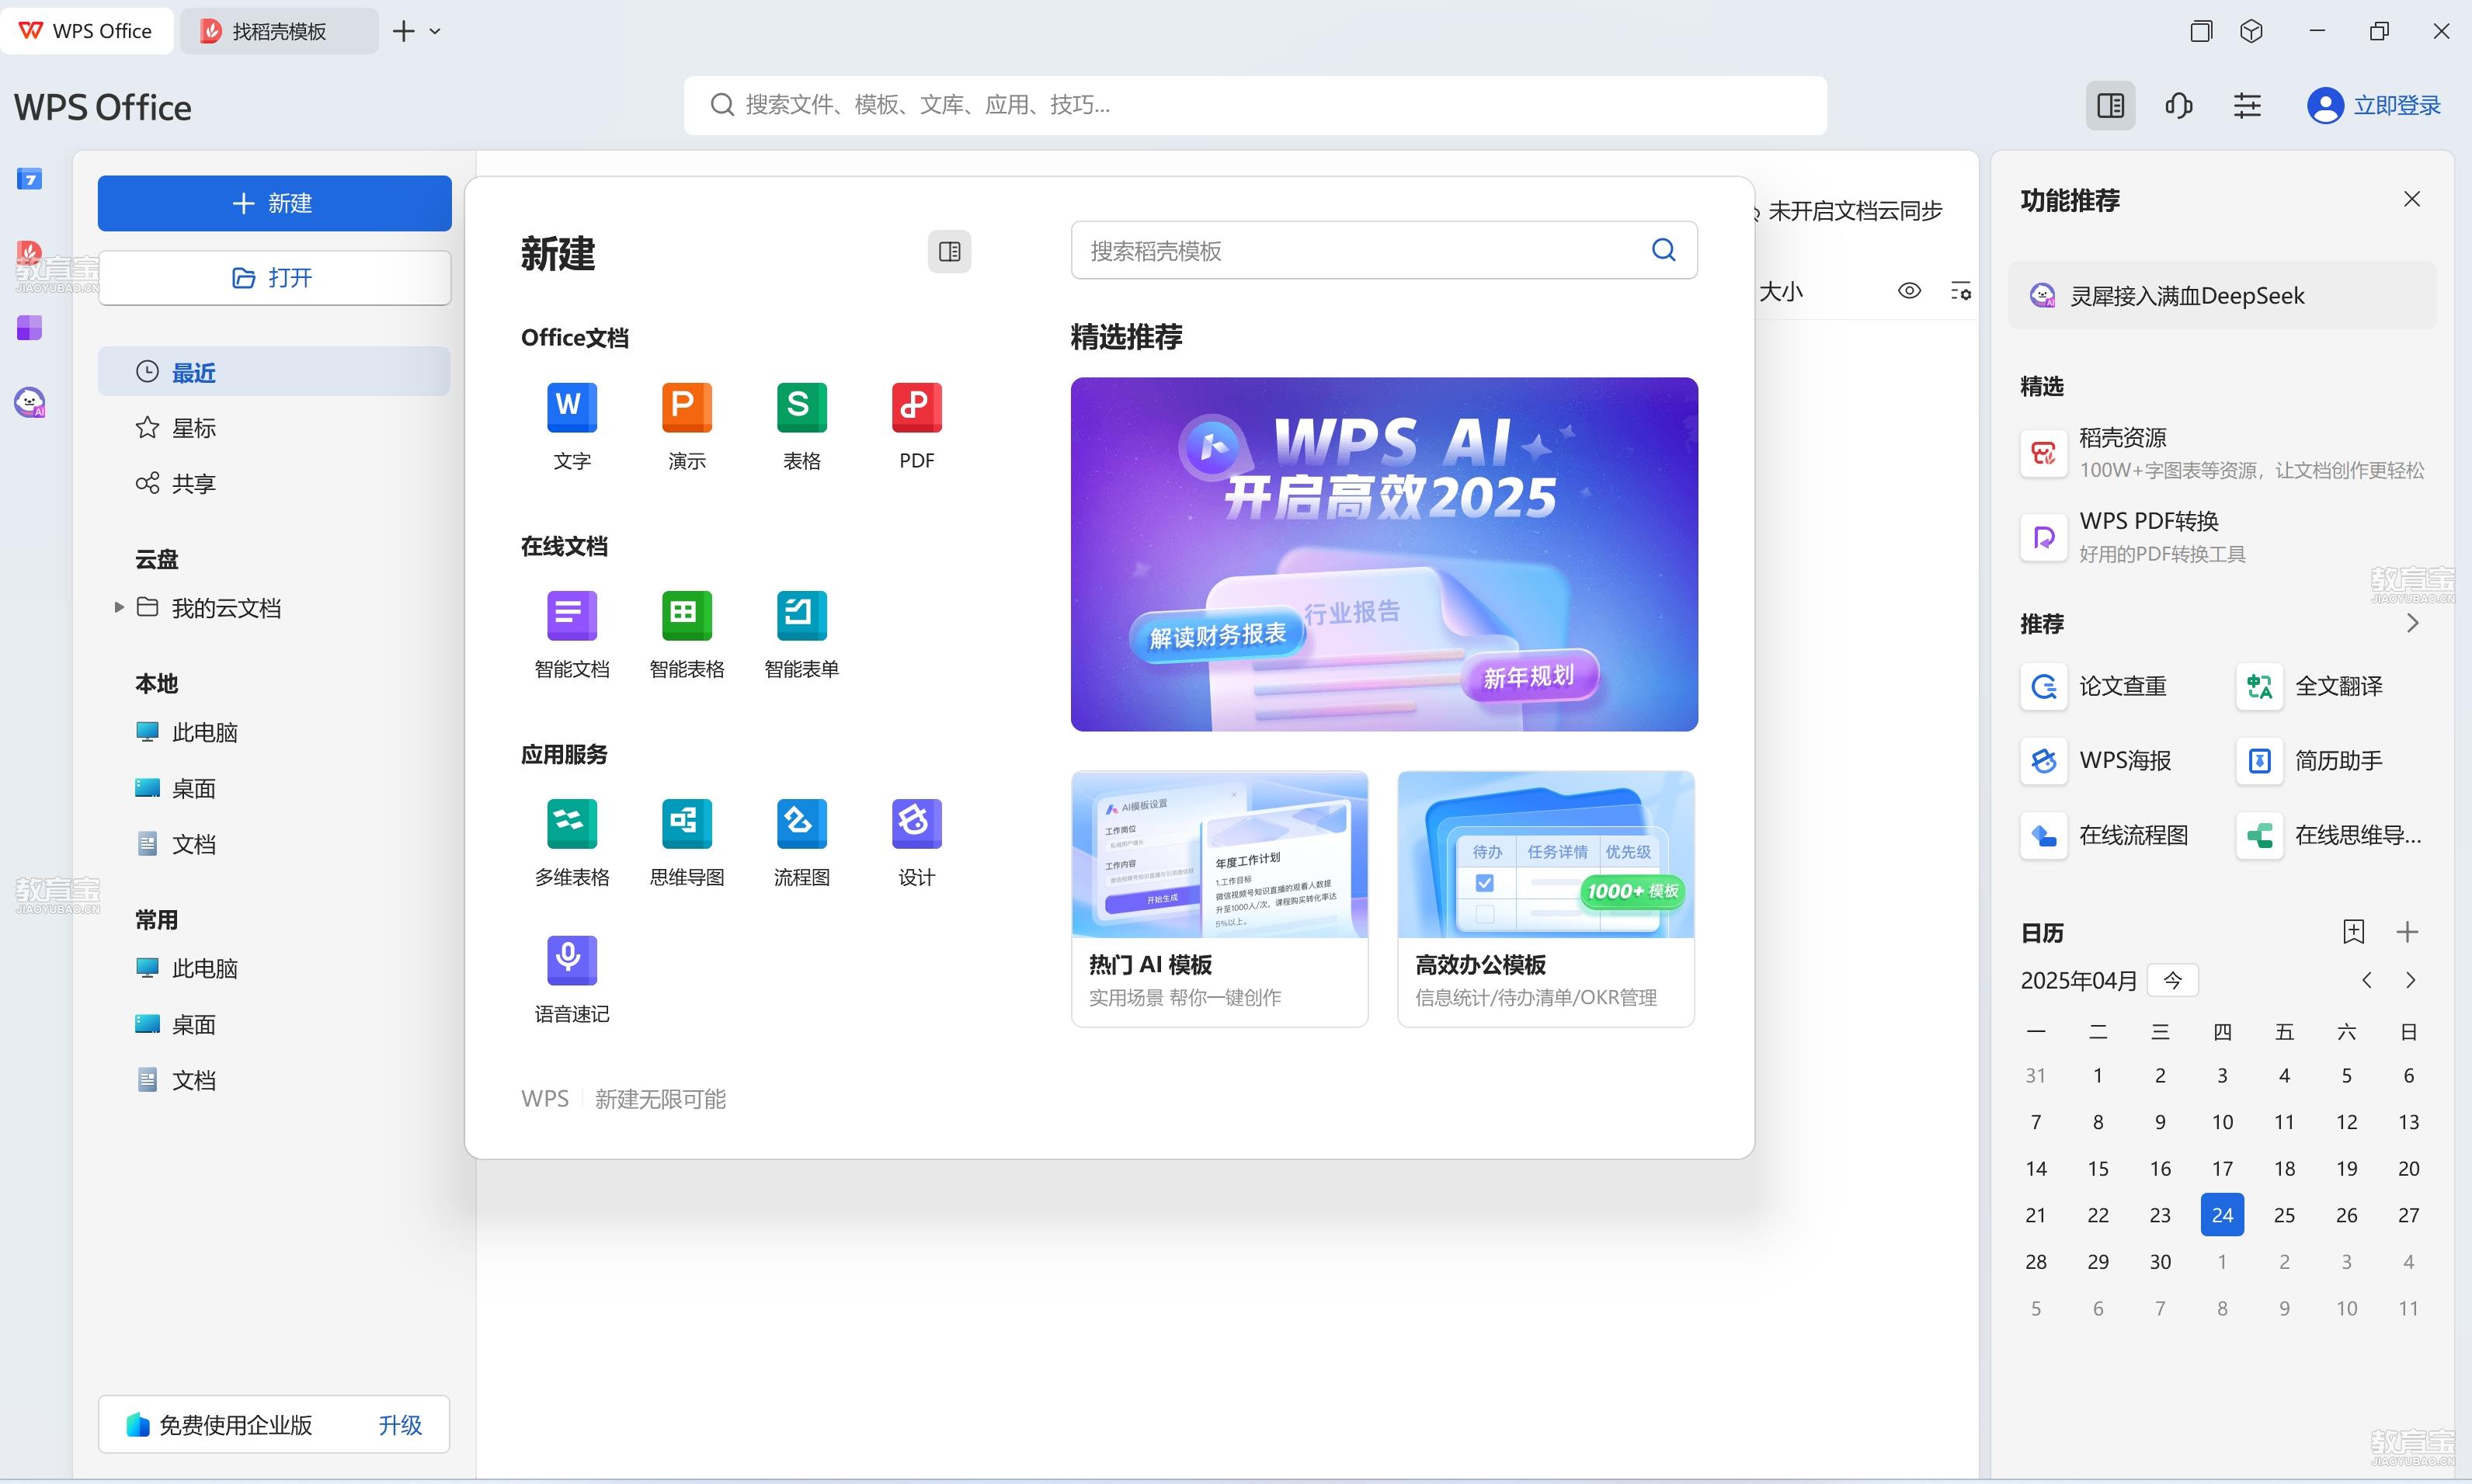Go to previous month in calendar
This screenshot has width=2472, height=1484.
[x=2366, y=980]
